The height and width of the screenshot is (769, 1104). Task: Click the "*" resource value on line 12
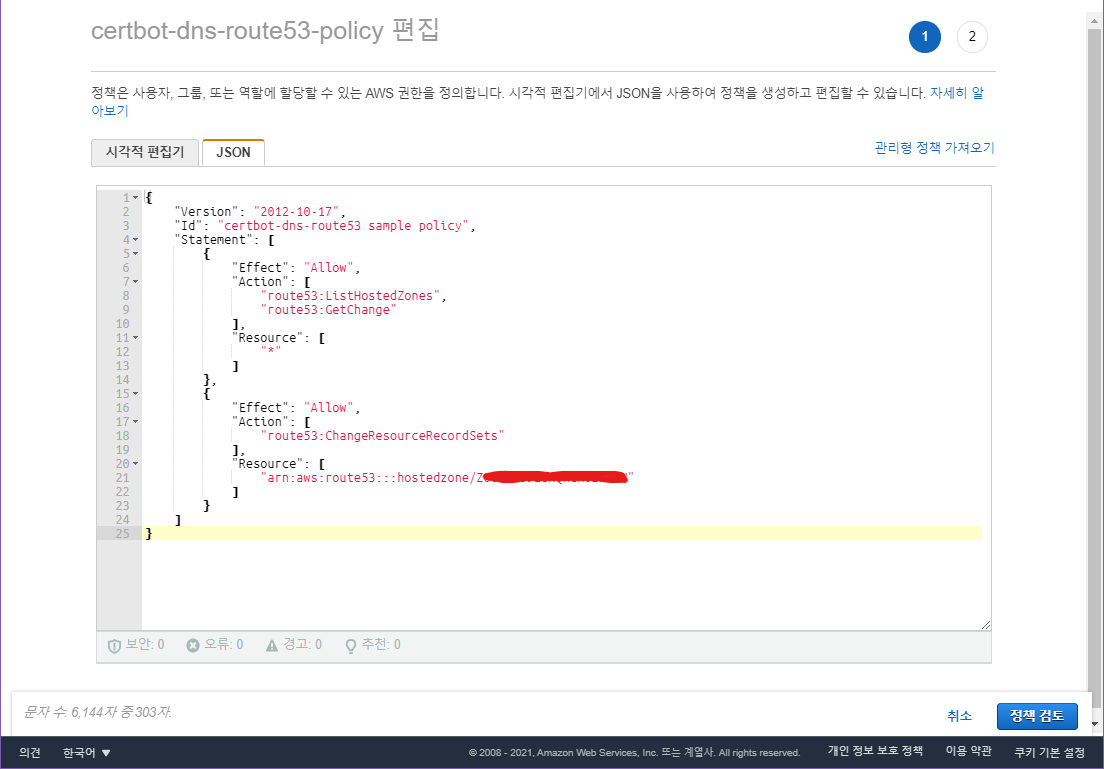tap(271, 352)
